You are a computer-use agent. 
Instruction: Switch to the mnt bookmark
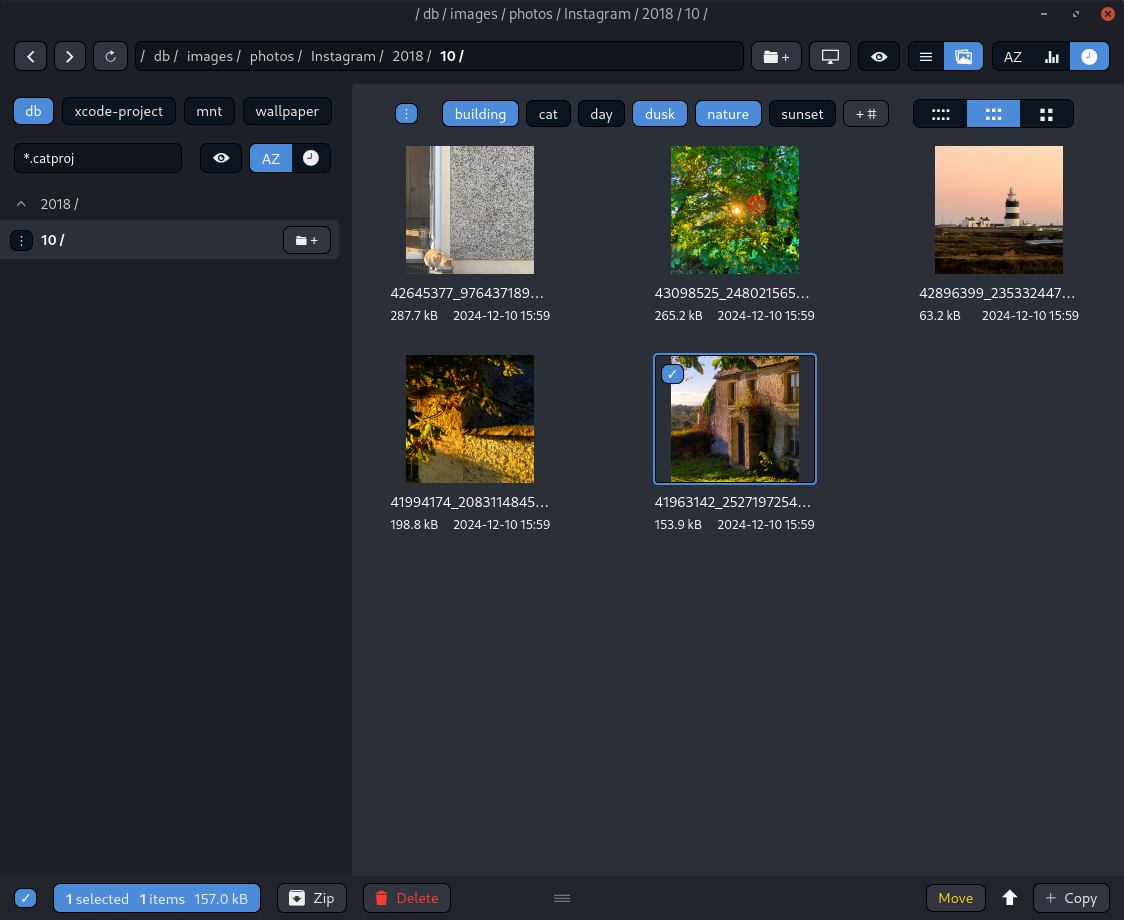coord(209,111)
